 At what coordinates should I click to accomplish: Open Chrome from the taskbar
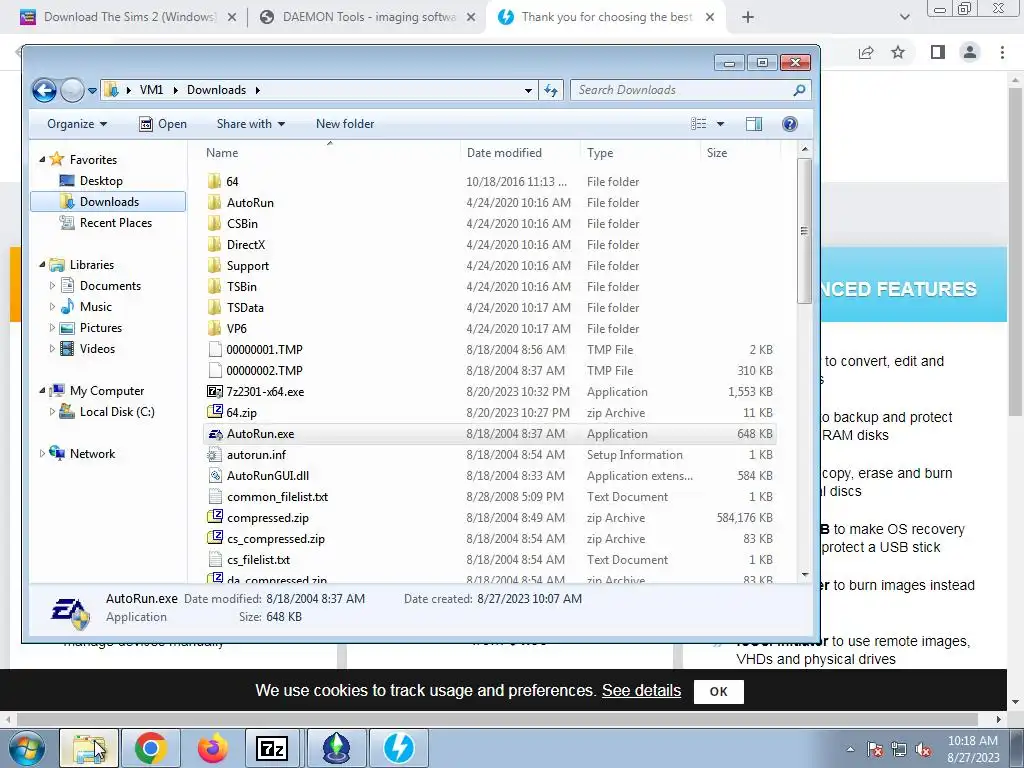click(x=150, y=748)
